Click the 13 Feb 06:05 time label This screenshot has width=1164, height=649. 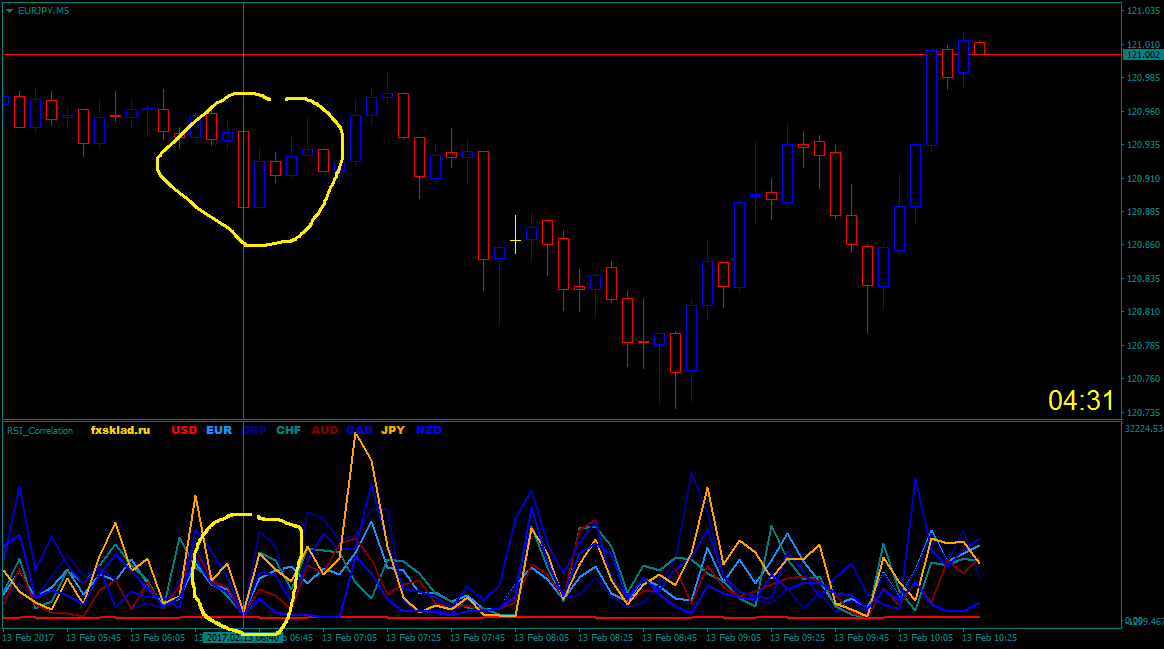(x=157, y=638)
